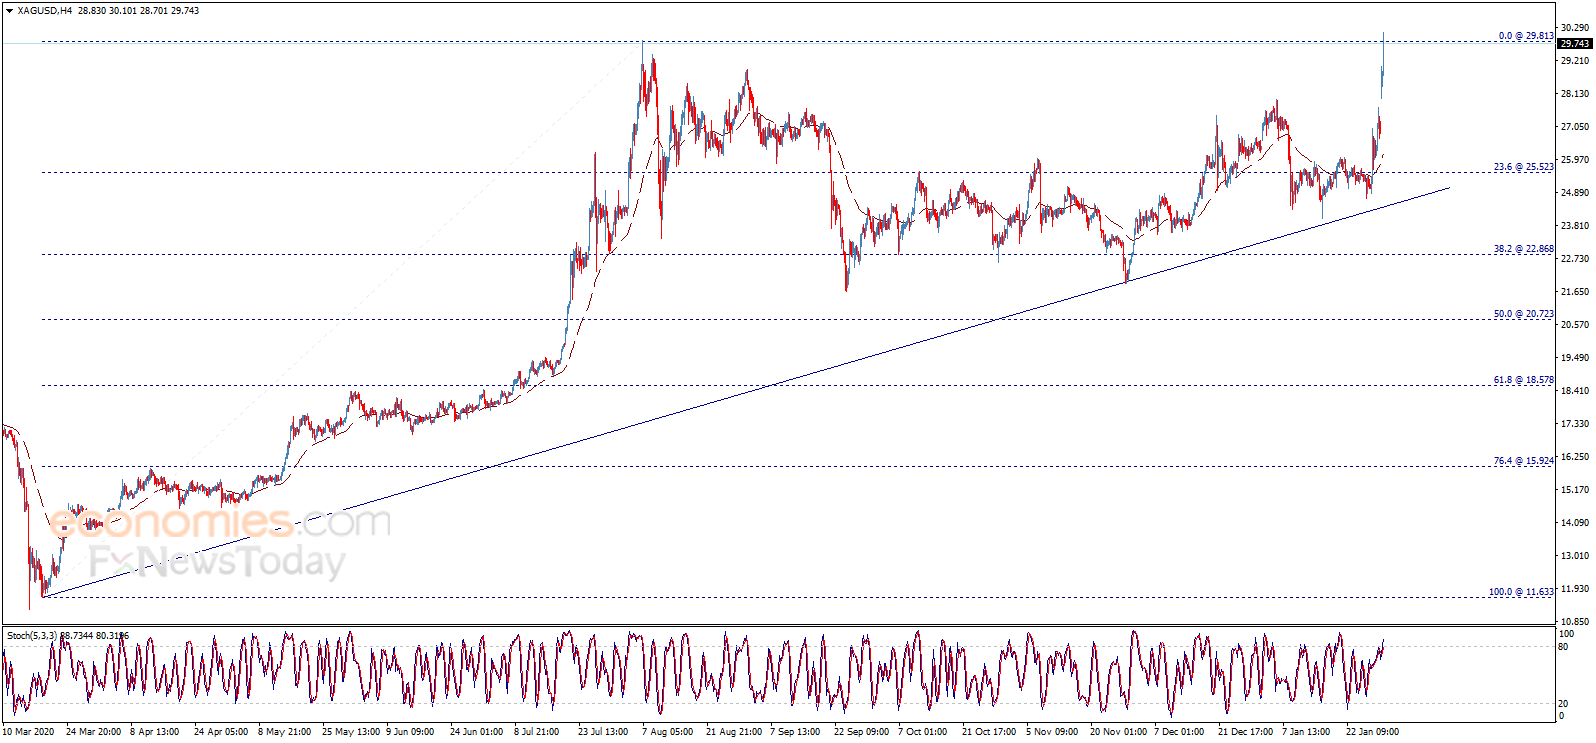1596x743 pixels.
Task: Select the 0.0 @ 29.813 Fibonacci label
Action: point(1525,36)
